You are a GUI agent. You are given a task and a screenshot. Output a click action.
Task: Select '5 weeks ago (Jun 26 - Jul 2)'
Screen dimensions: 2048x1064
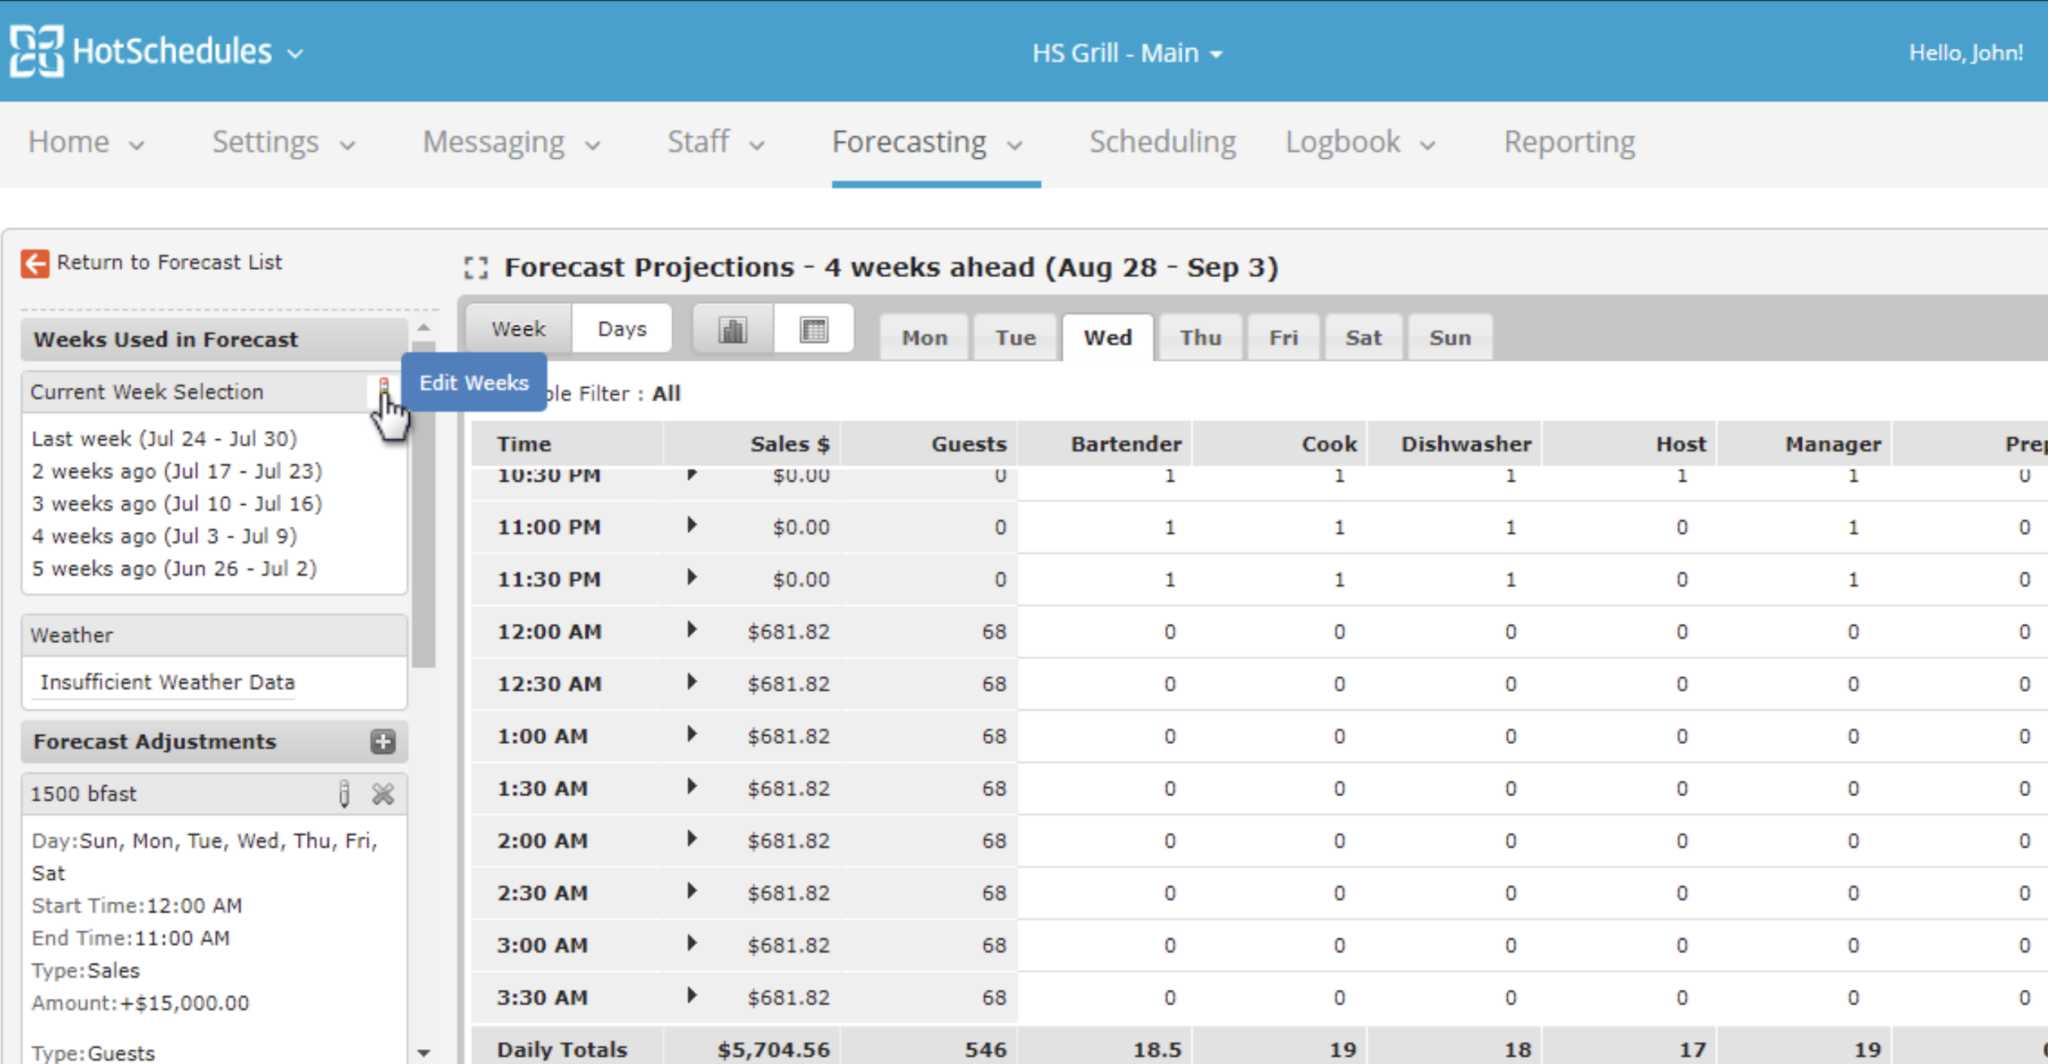click(x=174, y=569)
